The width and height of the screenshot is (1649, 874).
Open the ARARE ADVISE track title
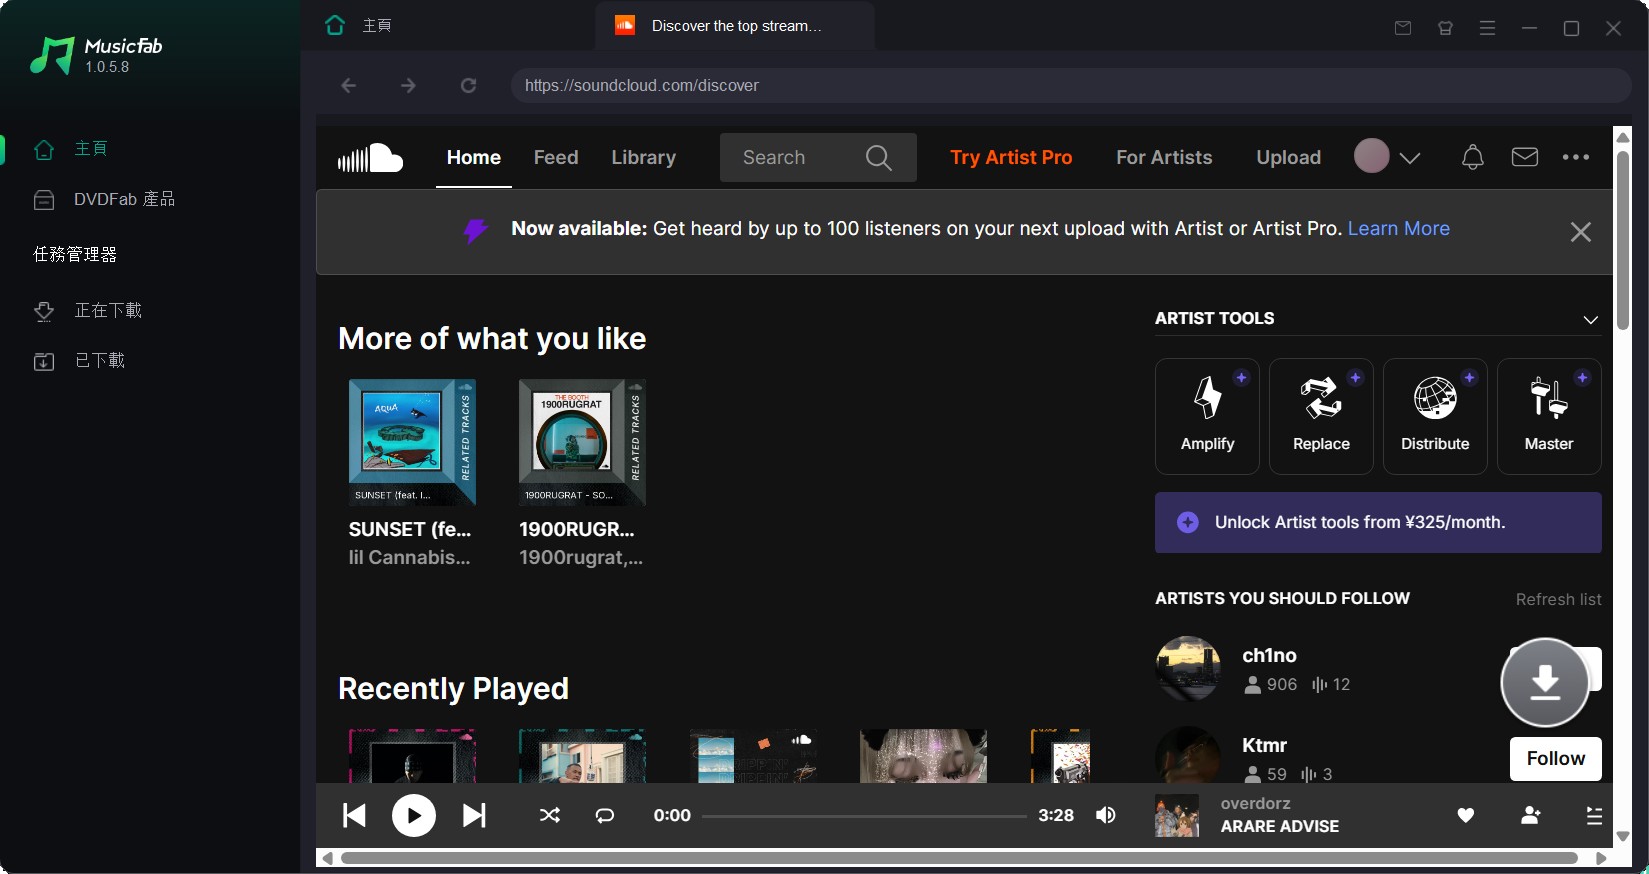point(1279,826)
